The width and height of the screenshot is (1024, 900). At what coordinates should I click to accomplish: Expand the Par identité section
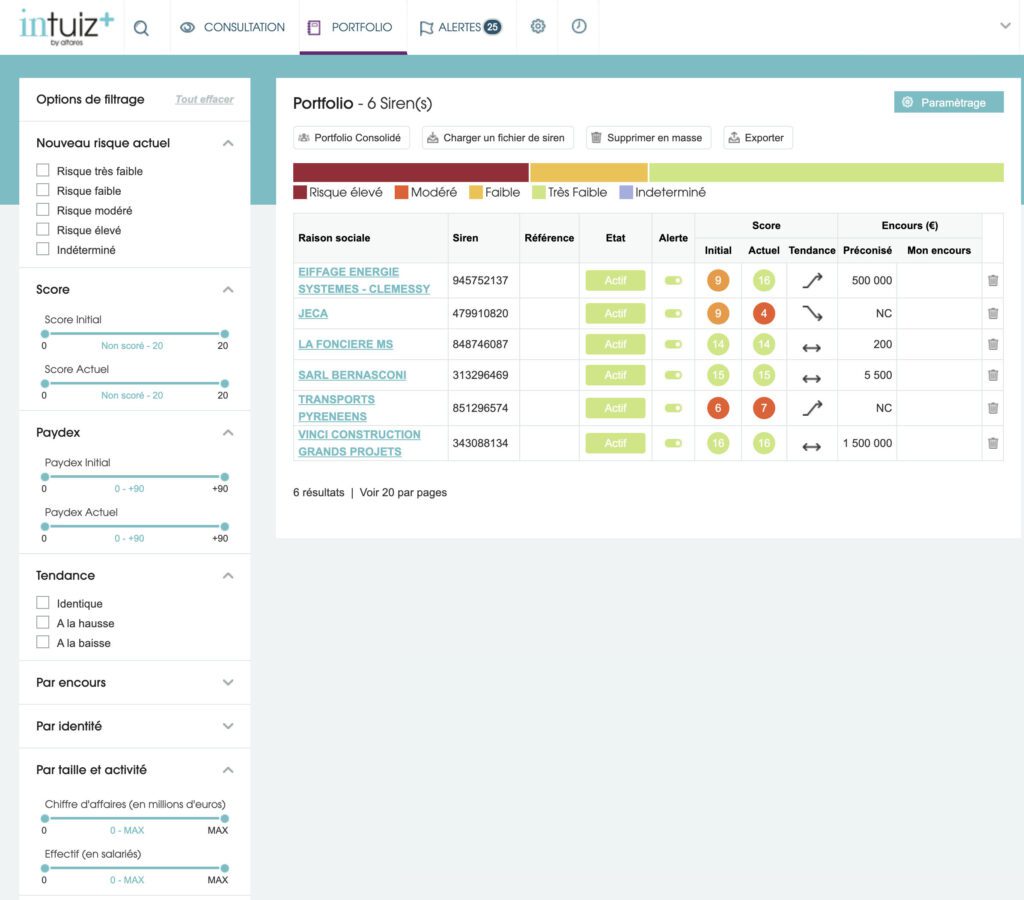point(228,726)
